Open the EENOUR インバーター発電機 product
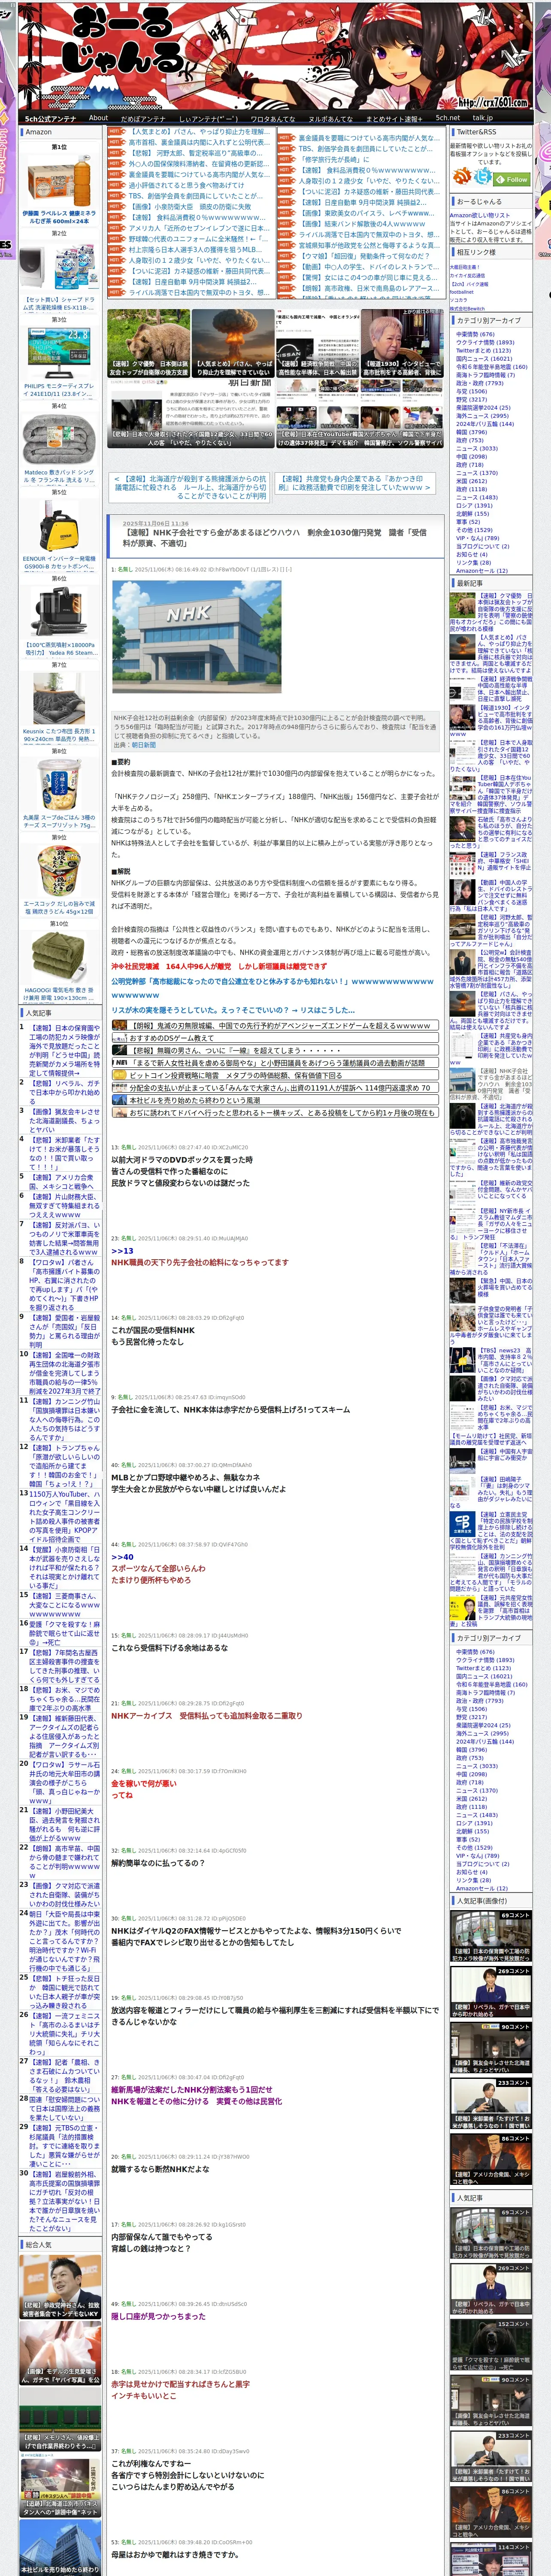The height and width of the screenshot is (2576, 551). point(59,562)
